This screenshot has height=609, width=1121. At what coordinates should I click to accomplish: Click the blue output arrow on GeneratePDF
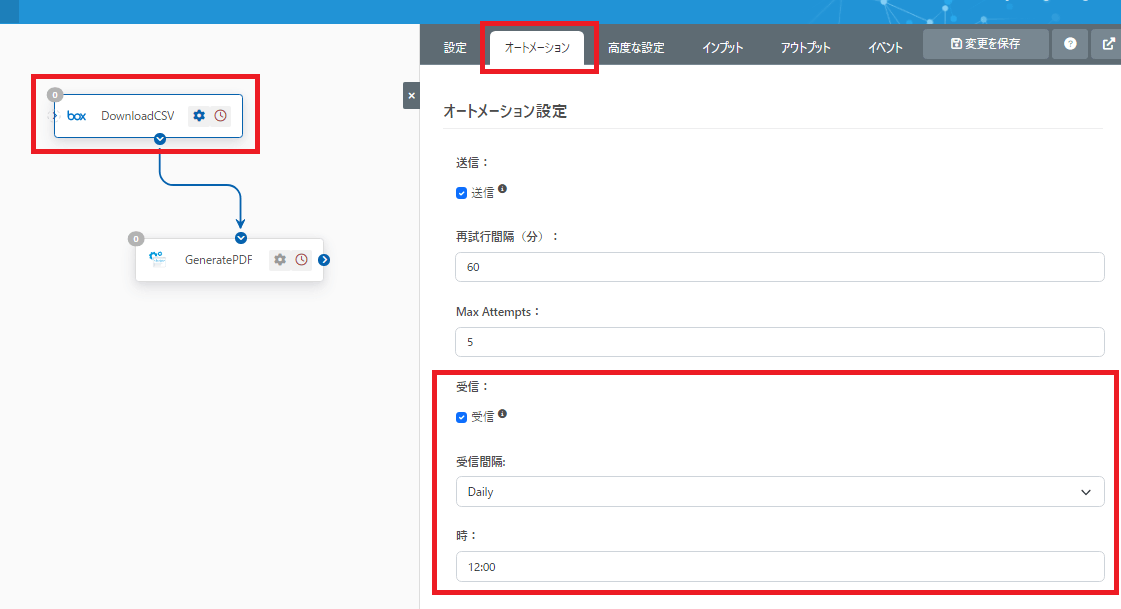(324, 259)
